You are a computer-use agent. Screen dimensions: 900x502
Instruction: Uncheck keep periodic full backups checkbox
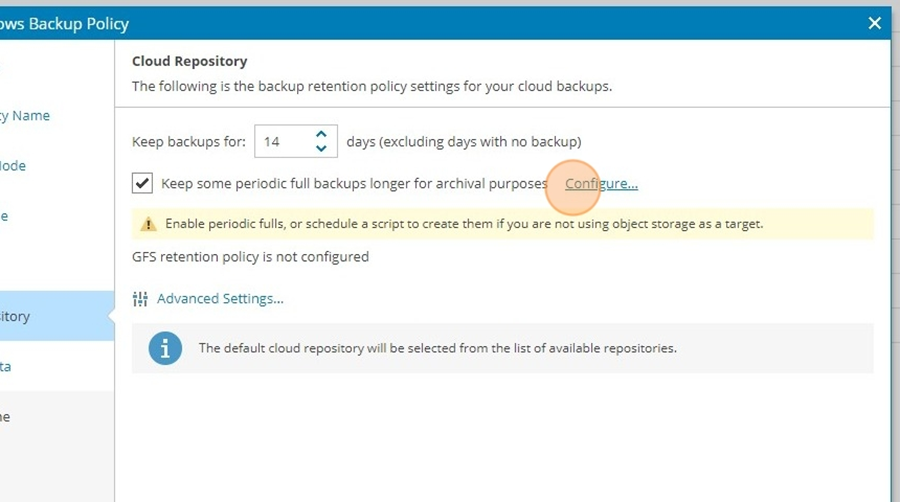(x=142, y=184)
